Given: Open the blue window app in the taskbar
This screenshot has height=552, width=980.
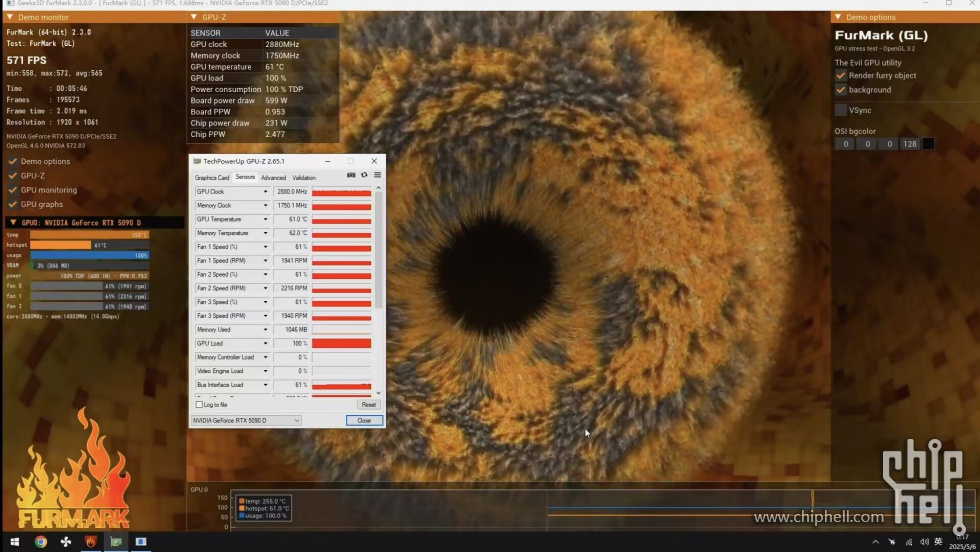Looking at the screenshot, I should [141, 541].
